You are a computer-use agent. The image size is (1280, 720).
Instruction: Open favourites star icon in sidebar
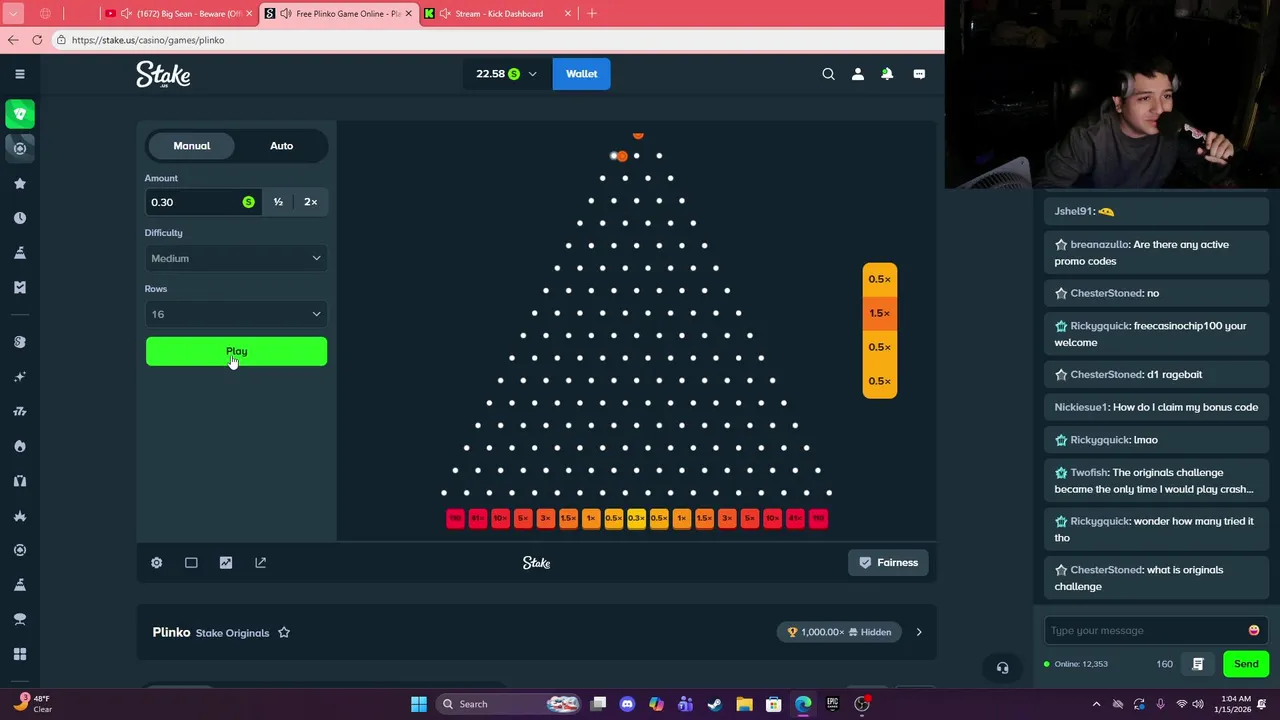20,183
